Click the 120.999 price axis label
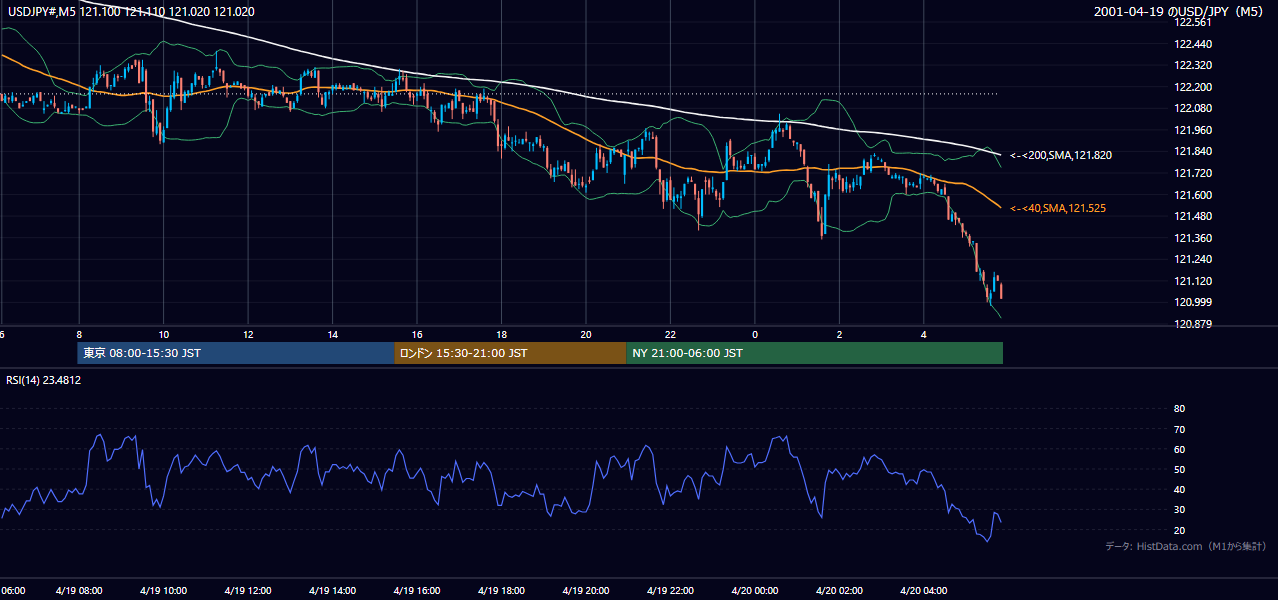 (x=1195, y=303)
